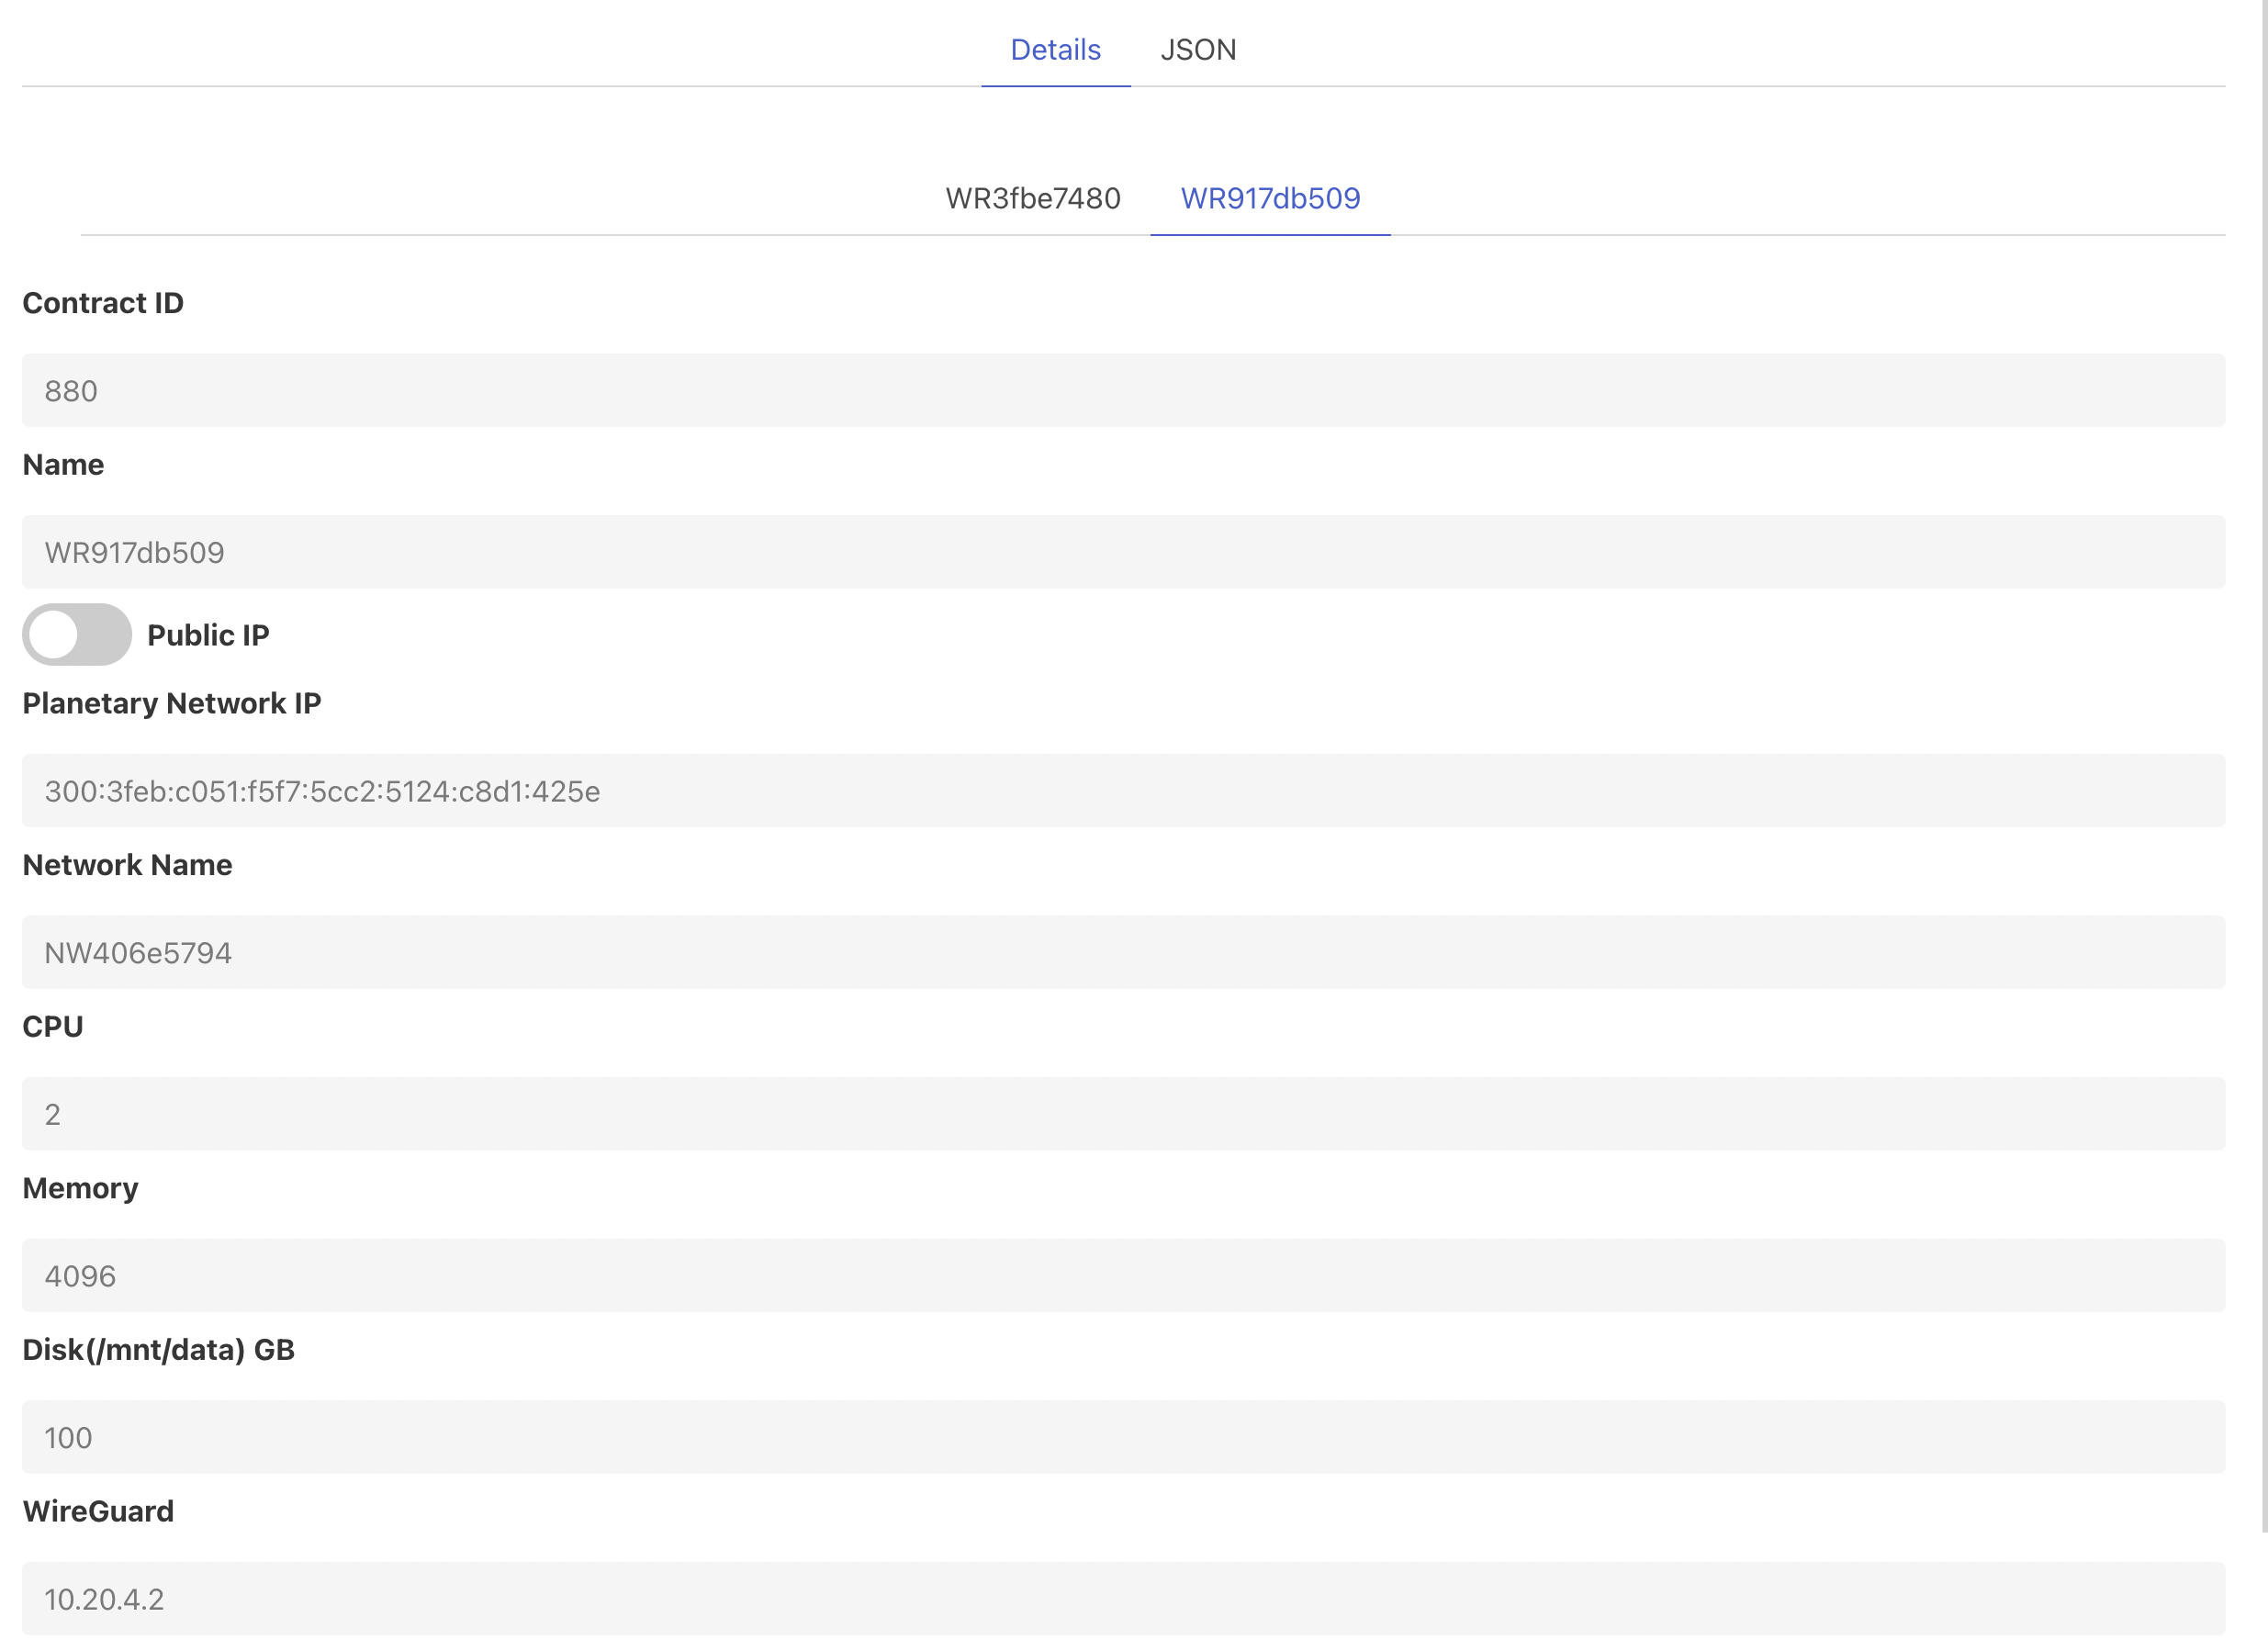Click the WireGuard section heading

97,1511
